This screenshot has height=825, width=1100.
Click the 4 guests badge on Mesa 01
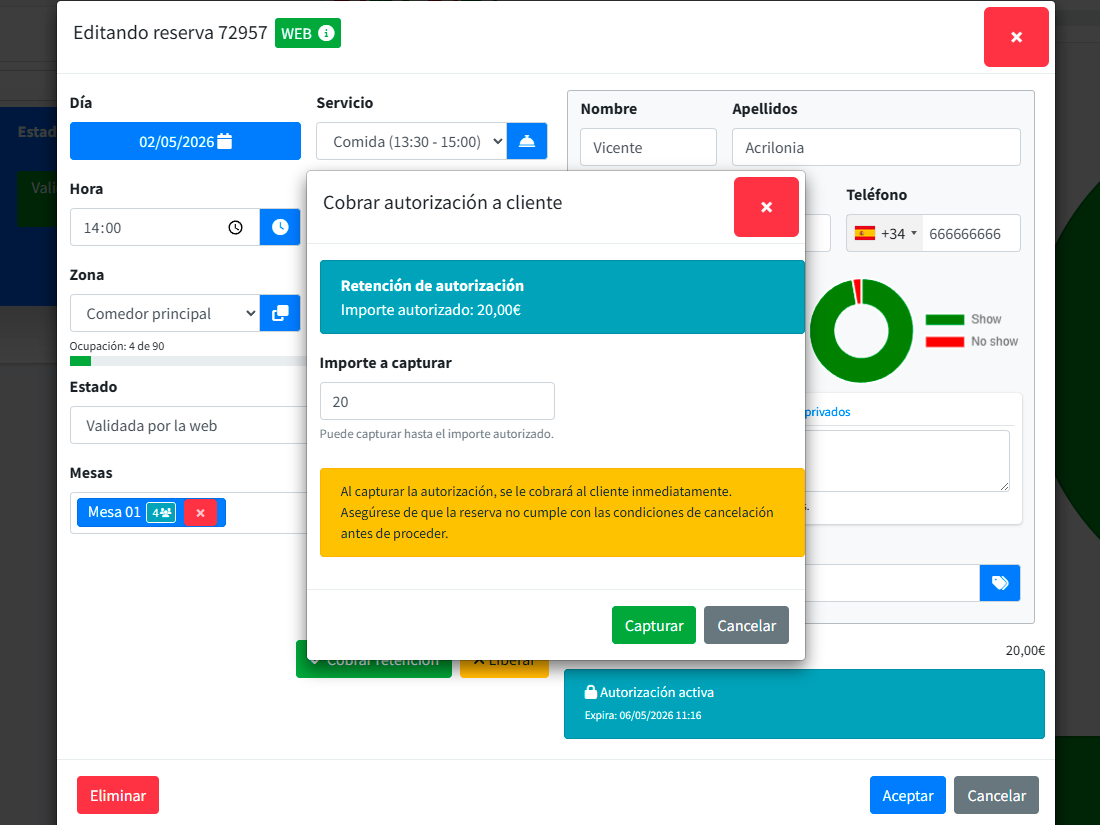coord(161,513)
